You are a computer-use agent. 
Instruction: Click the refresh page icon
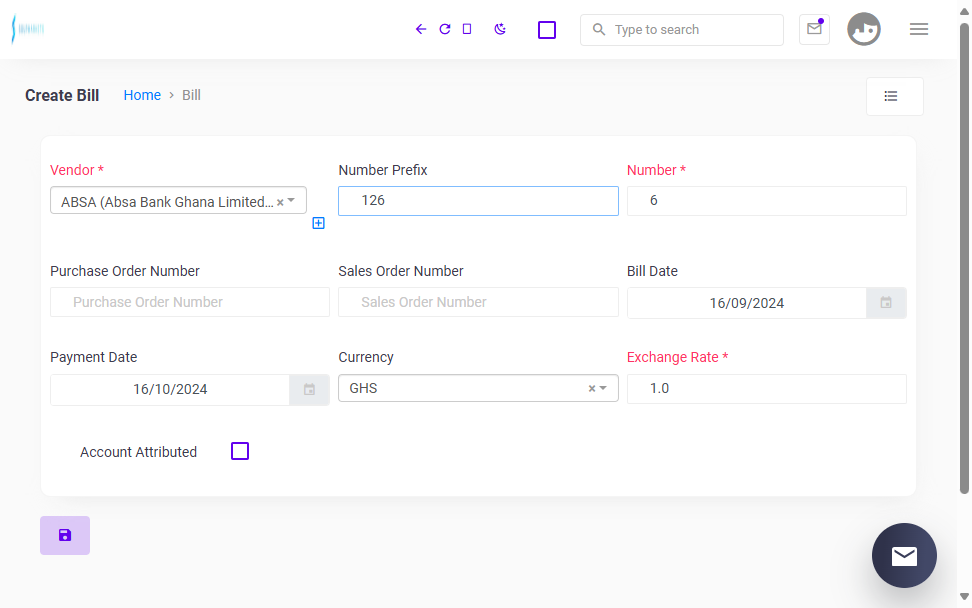coord(444,29)
